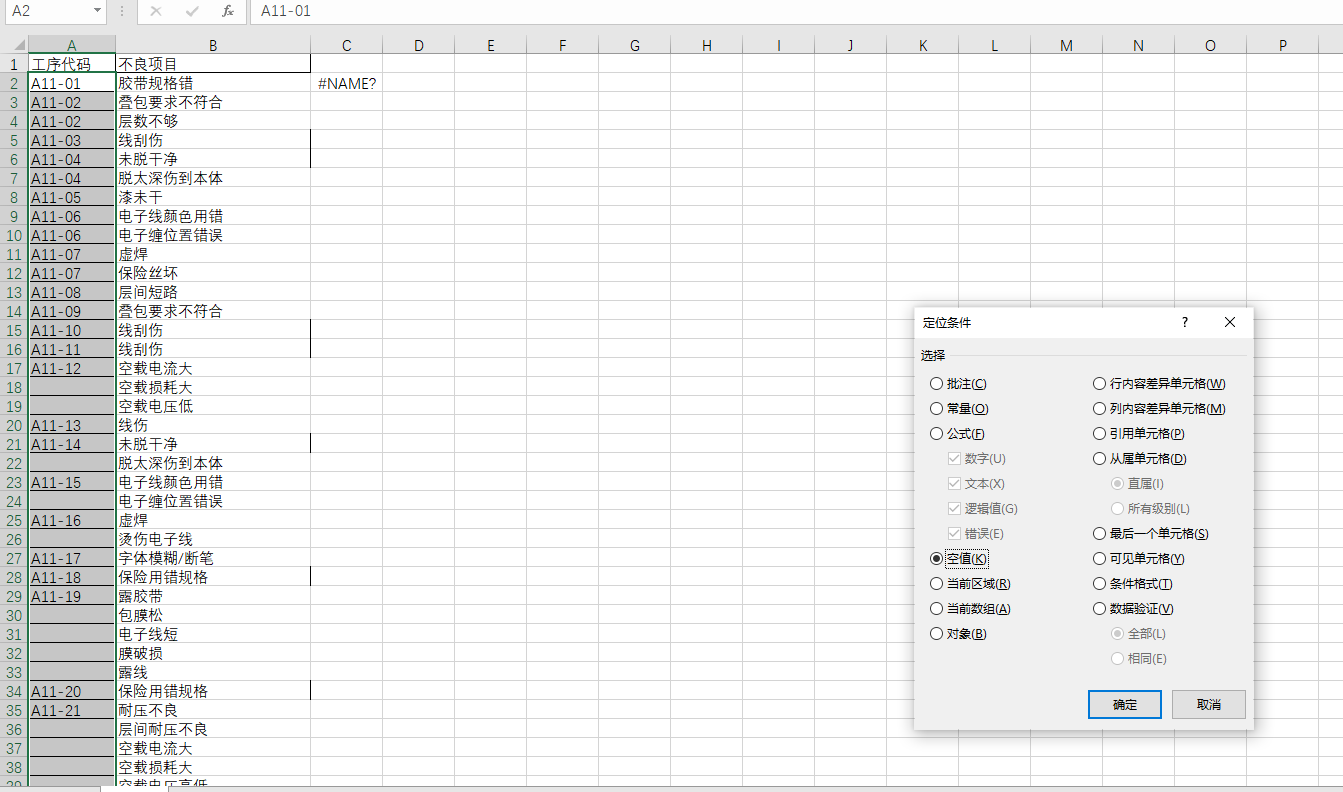Select column A header
The width and height of the screenshot is (1343, 792).
72,45
